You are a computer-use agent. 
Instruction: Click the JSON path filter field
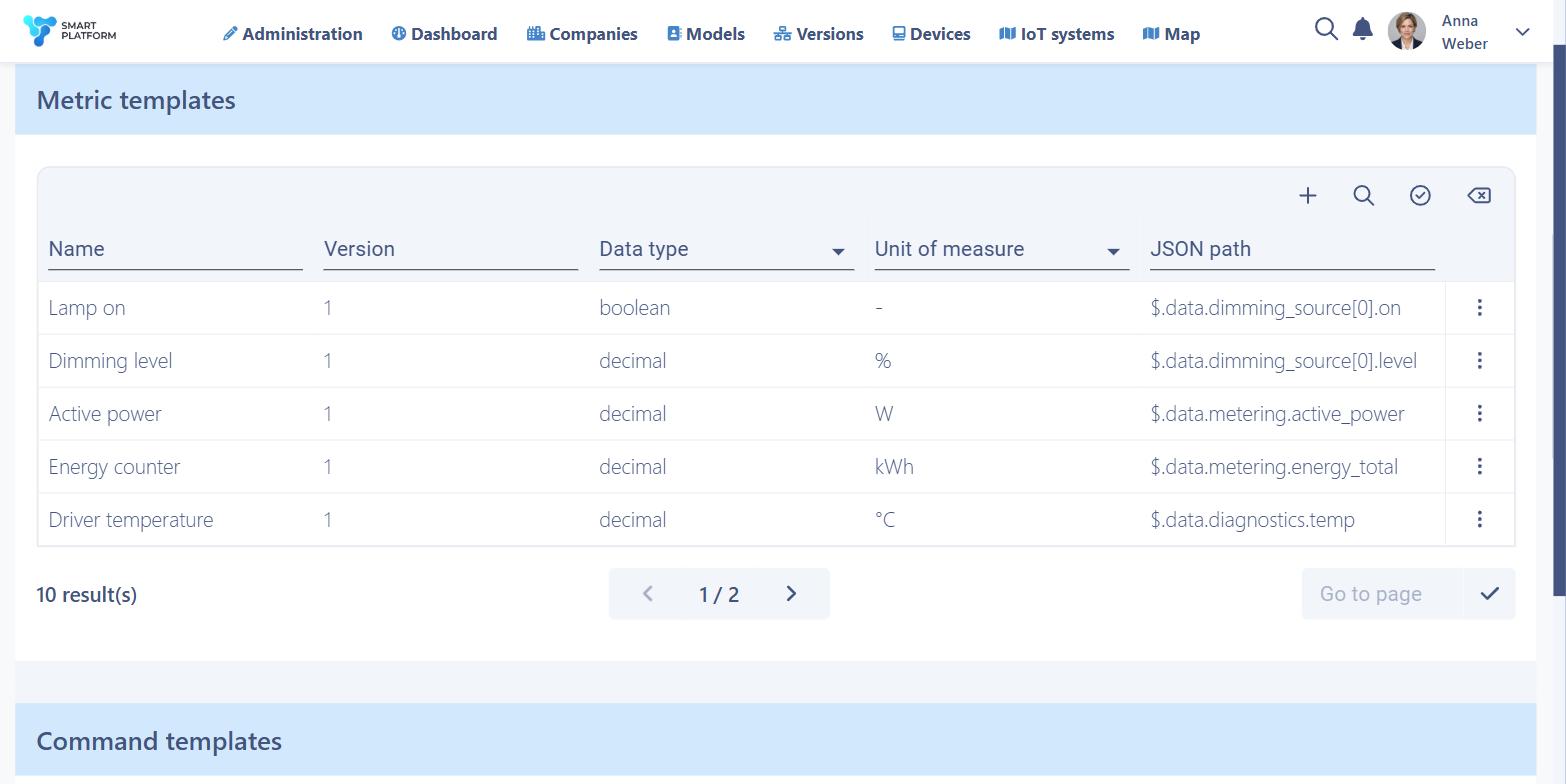pos(1292,250)
